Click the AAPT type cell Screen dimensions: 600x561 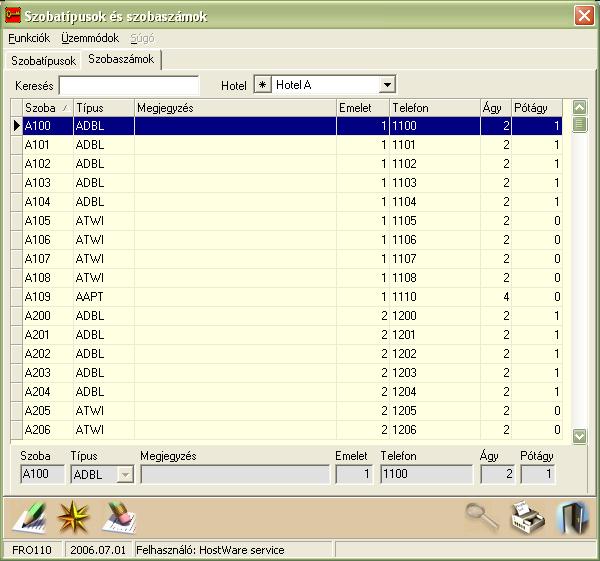(x=104, y=297)
